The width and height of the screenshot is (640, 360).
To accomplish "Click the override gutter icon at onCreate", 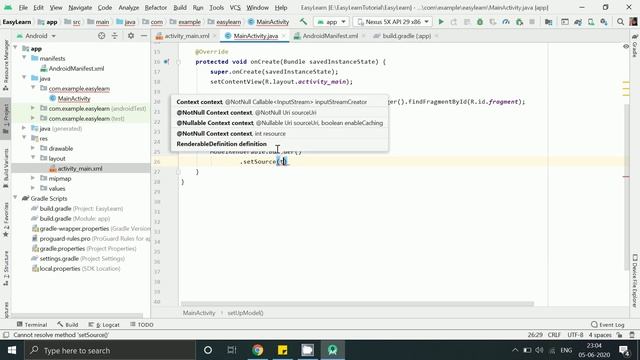I will [x=167, y=62].
